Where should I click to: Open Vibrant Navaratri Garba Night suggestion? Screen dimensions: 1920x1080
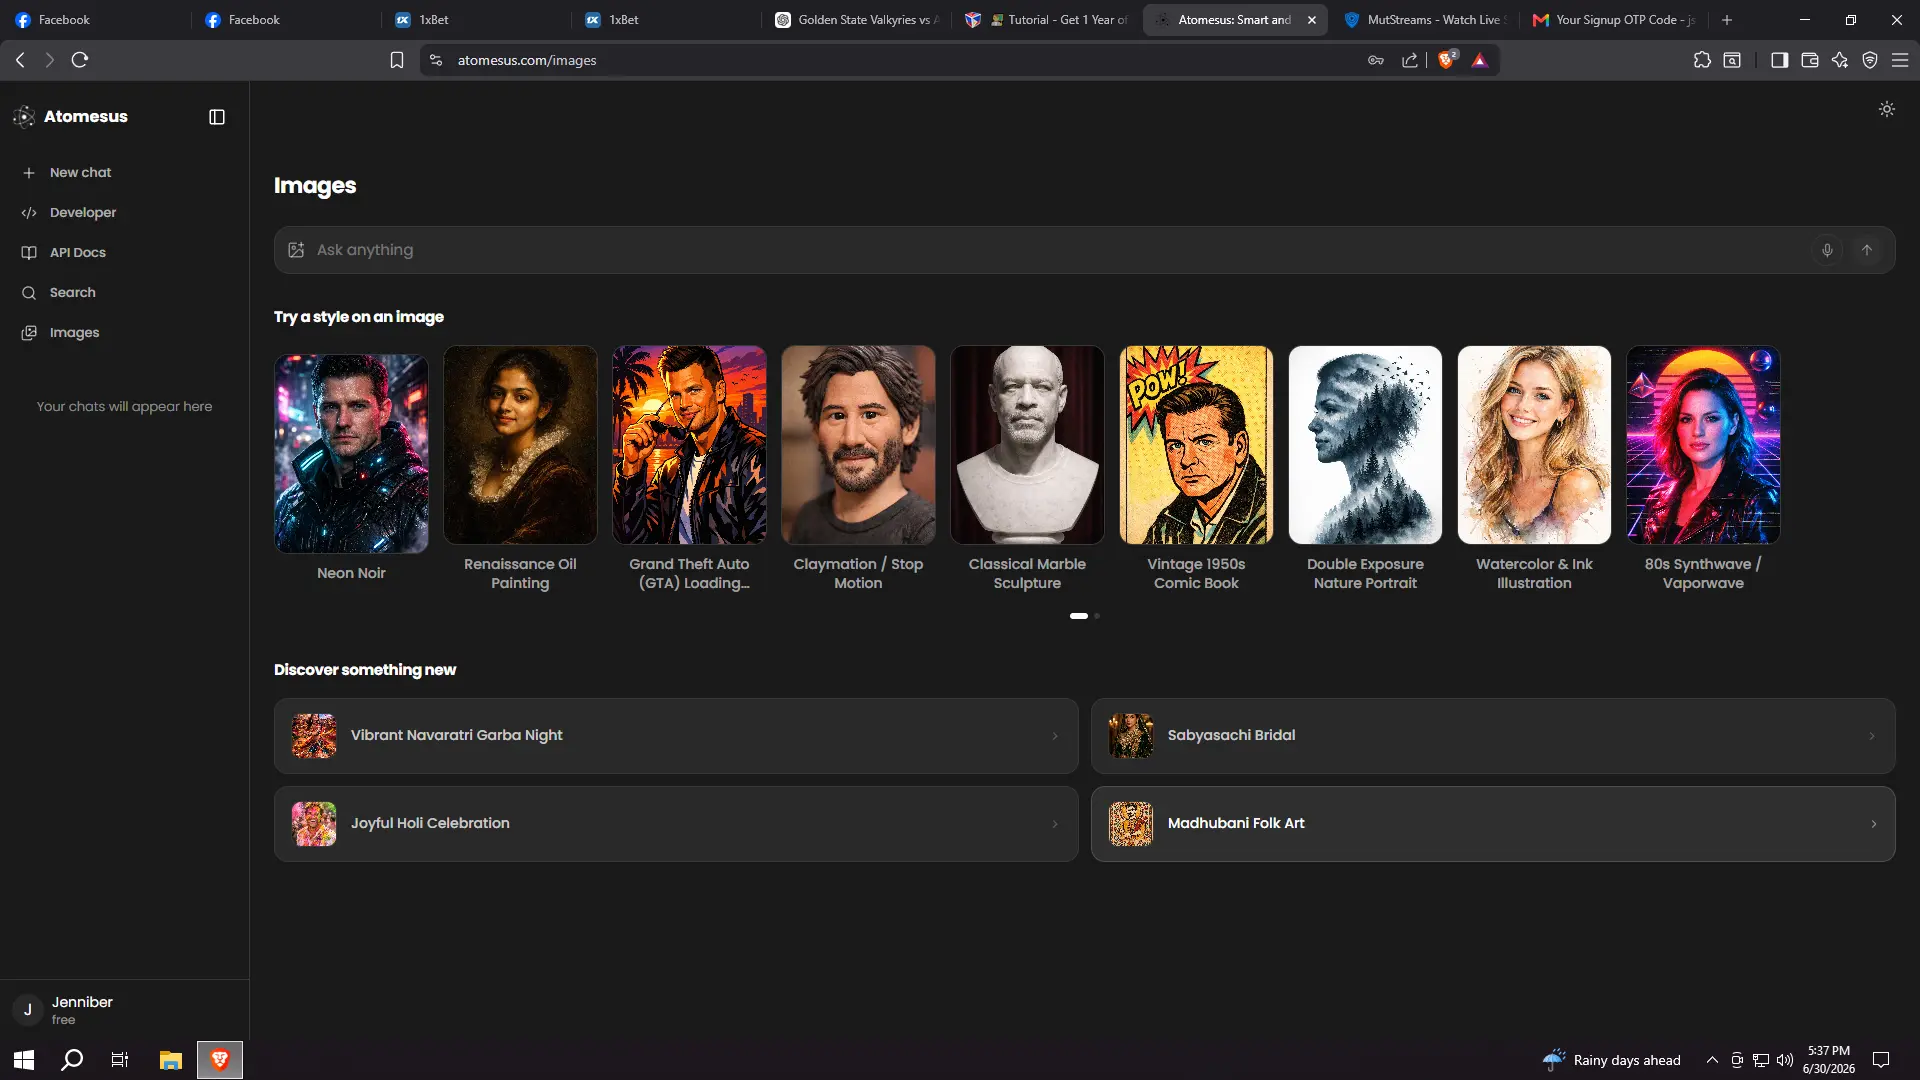676,736
